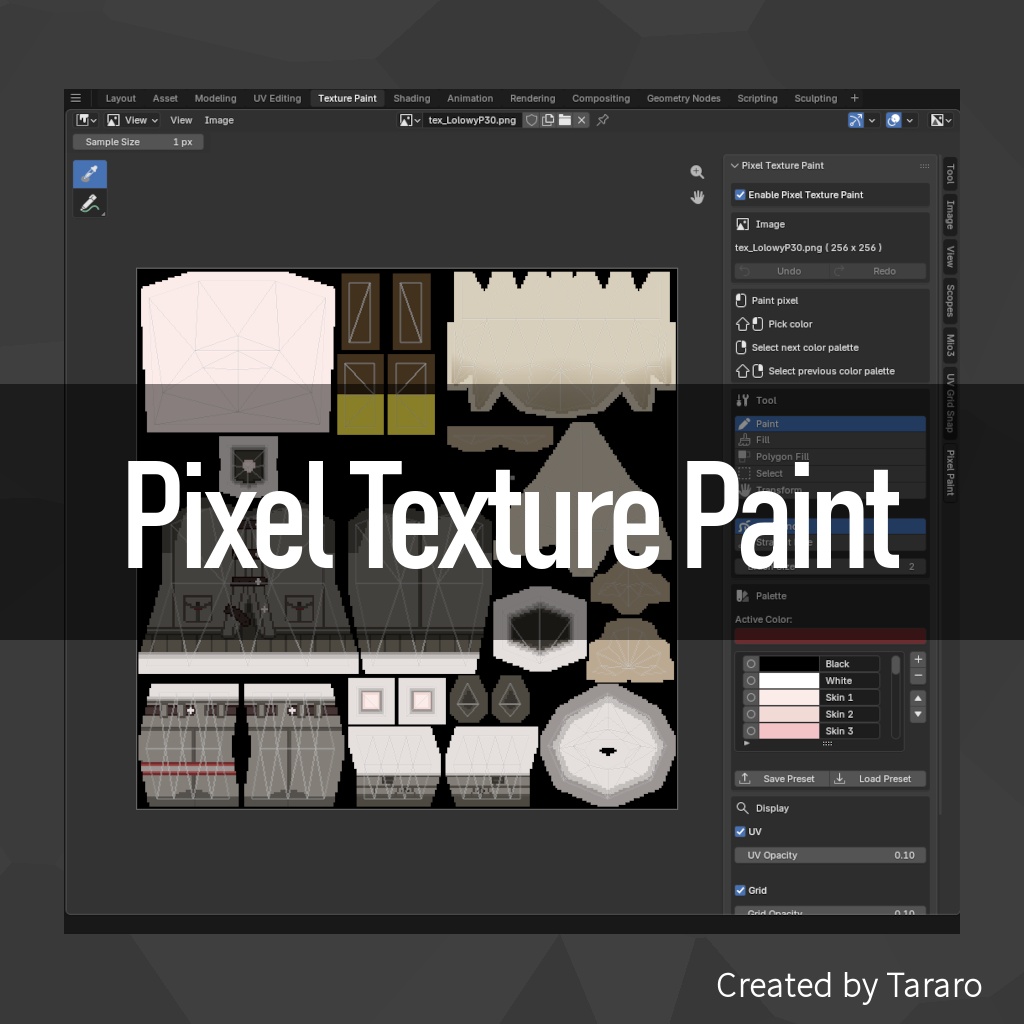Open the Image menu
This screenshot has height=1024, width=1024.
pyautogui.click(x=219, y=120)
